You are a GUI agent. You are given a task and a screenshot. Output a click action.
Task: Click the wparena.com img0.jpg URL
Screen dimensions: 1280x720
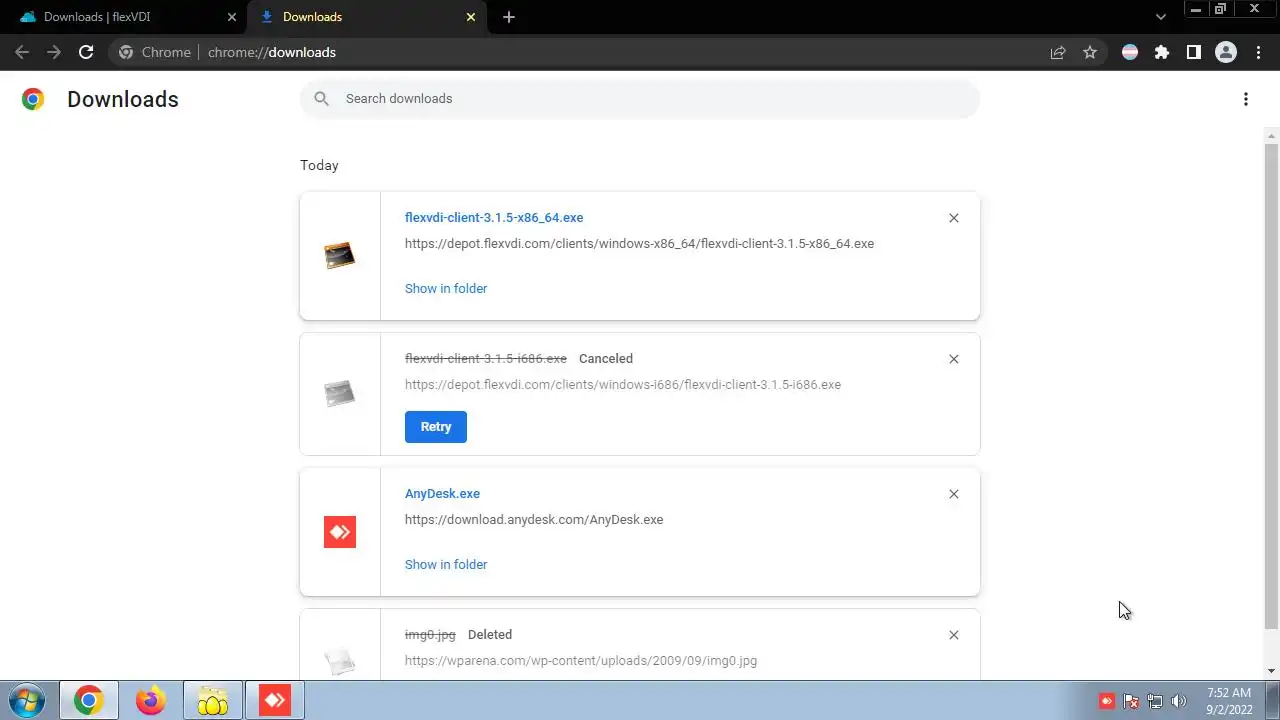coord(581,660)
